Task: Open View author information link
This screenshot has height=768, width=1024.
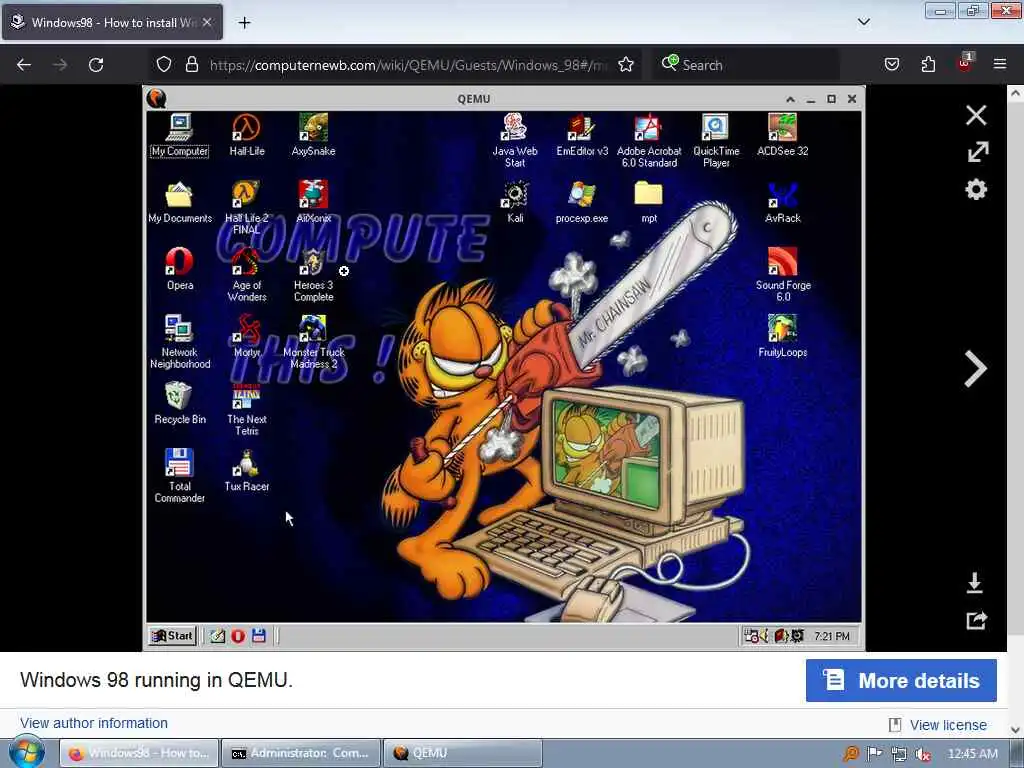Action: tap(94, 723)
